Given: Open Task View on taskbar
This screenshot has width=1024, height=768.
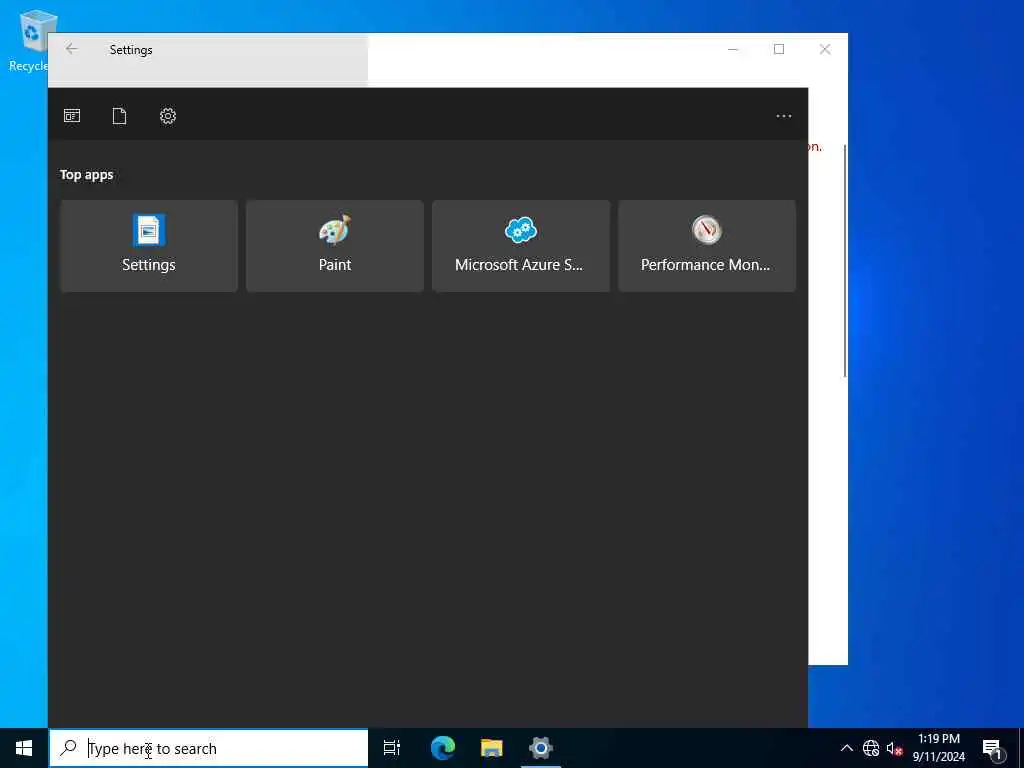Looking at the screenshot, I should pyautogui.click(x=392, y=748).
